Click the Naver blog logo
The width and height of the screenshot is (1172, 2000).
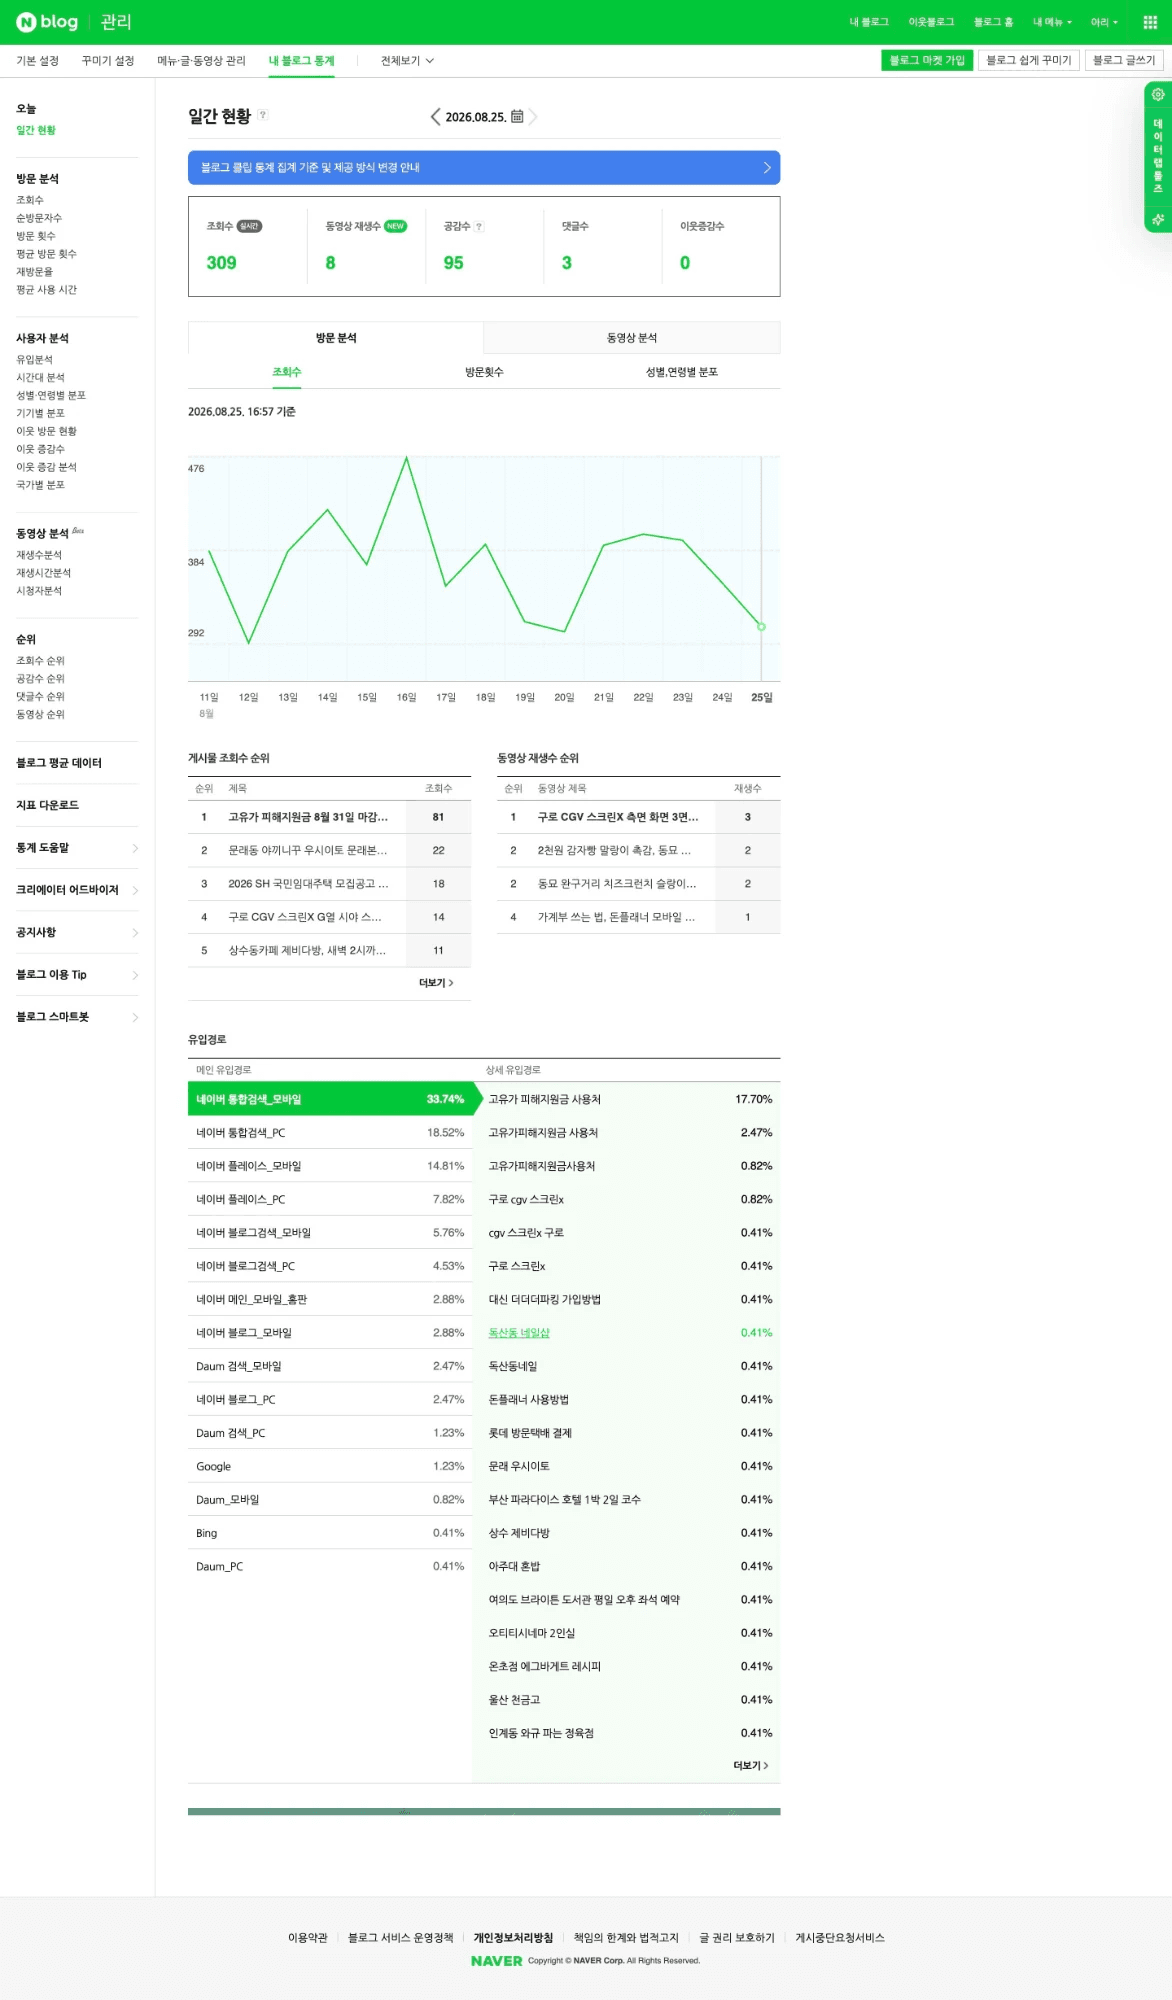pos(47,22)
